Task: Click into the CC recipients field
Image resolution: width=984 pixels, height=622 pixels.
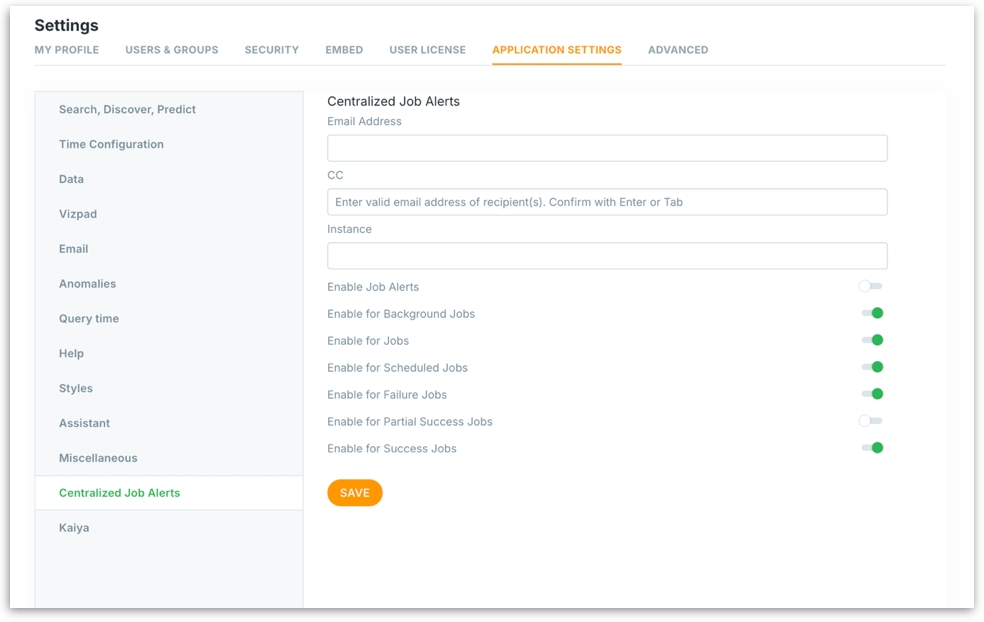Action: (x=607, y=202)
